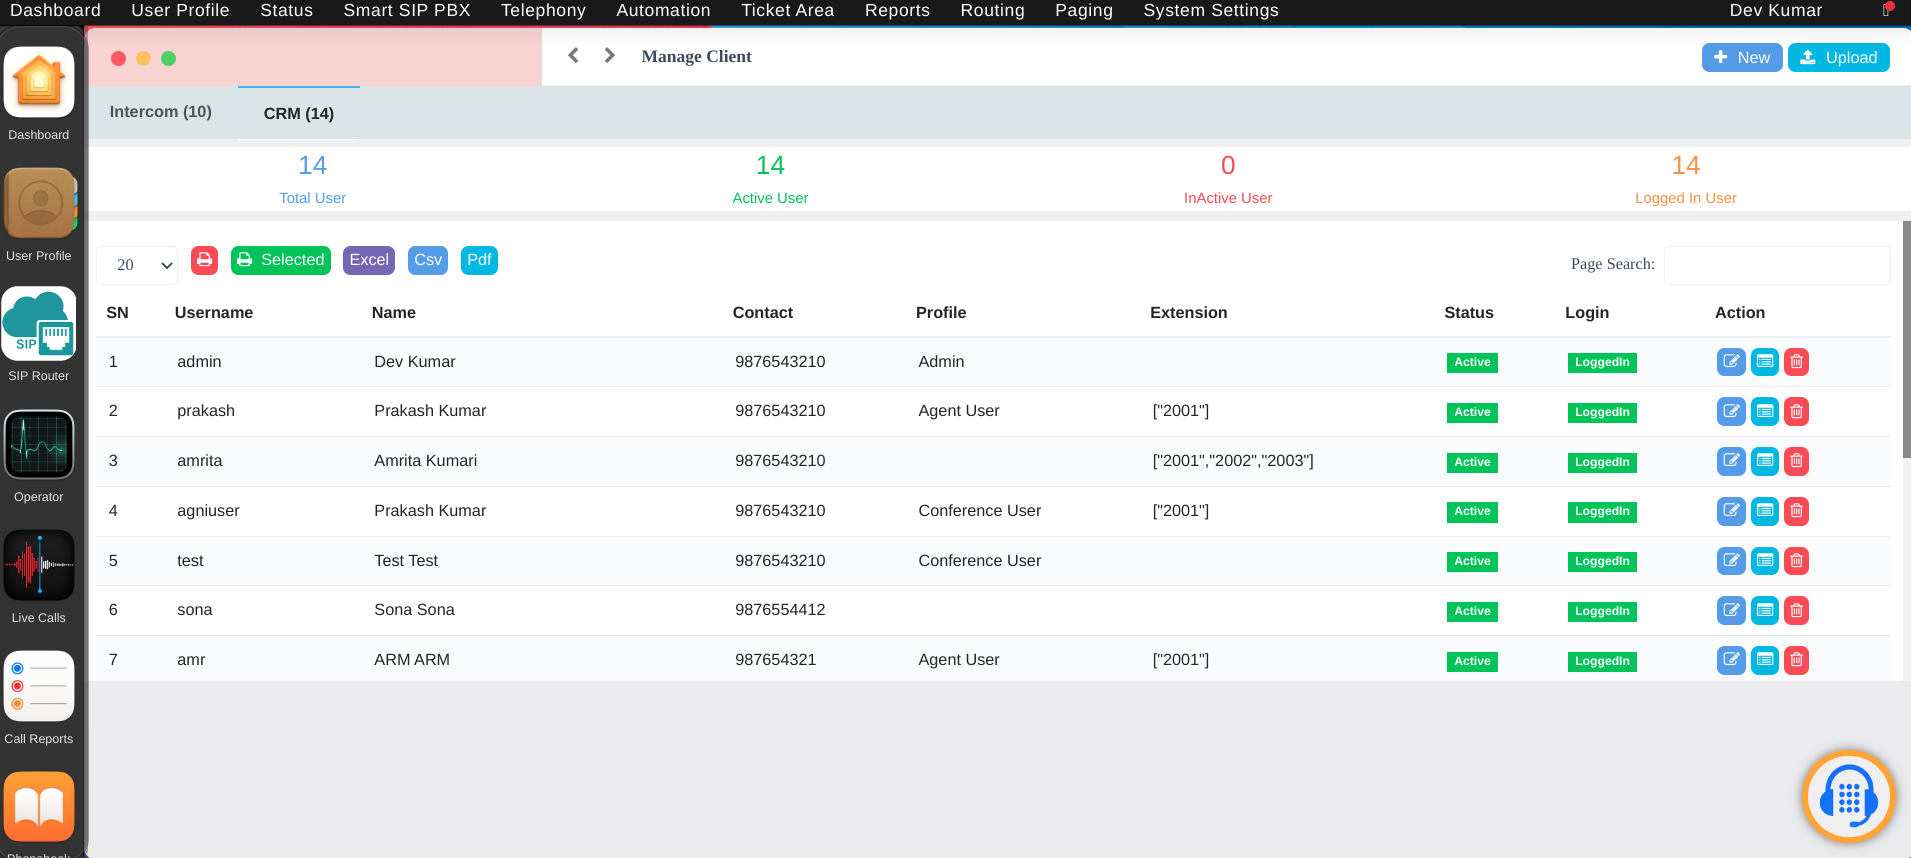
Task: Sort by the Contact column header
Action: [763, 313]
